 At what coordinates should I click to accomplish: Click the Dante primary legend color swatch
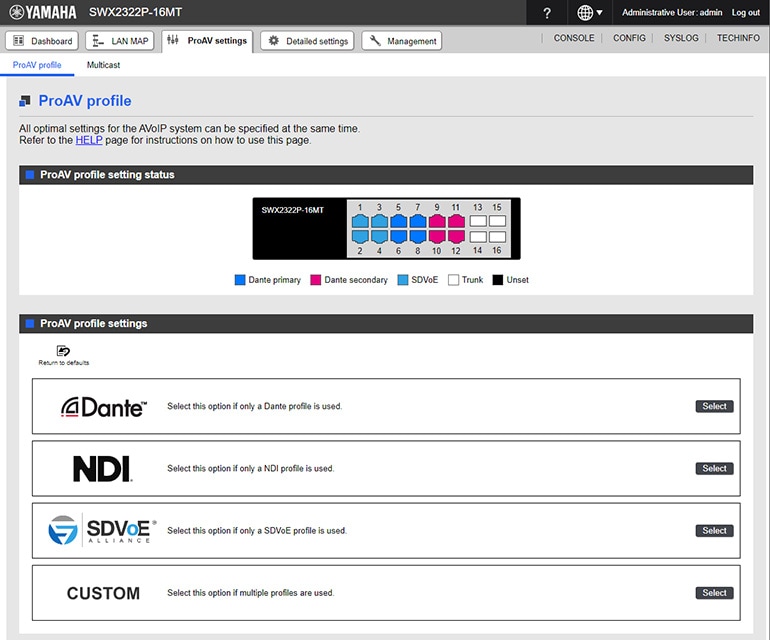(238, 280)
